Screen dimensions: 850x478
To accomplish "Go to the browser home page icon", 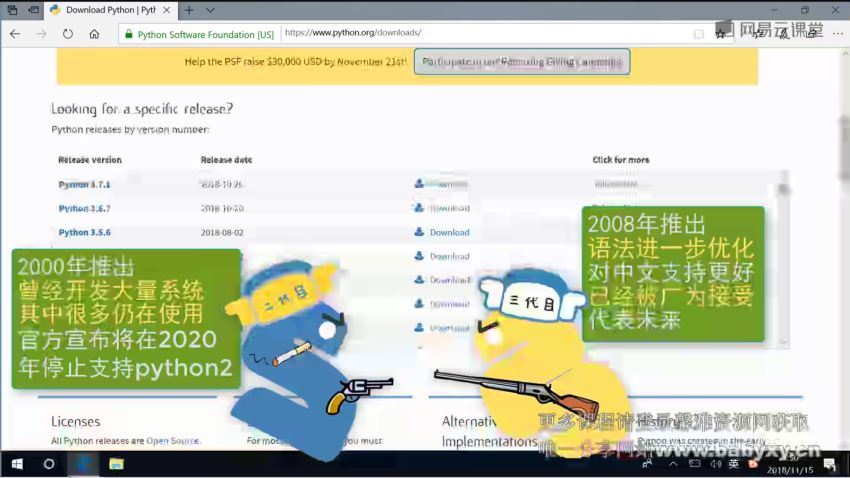I will tap(94, 34).
